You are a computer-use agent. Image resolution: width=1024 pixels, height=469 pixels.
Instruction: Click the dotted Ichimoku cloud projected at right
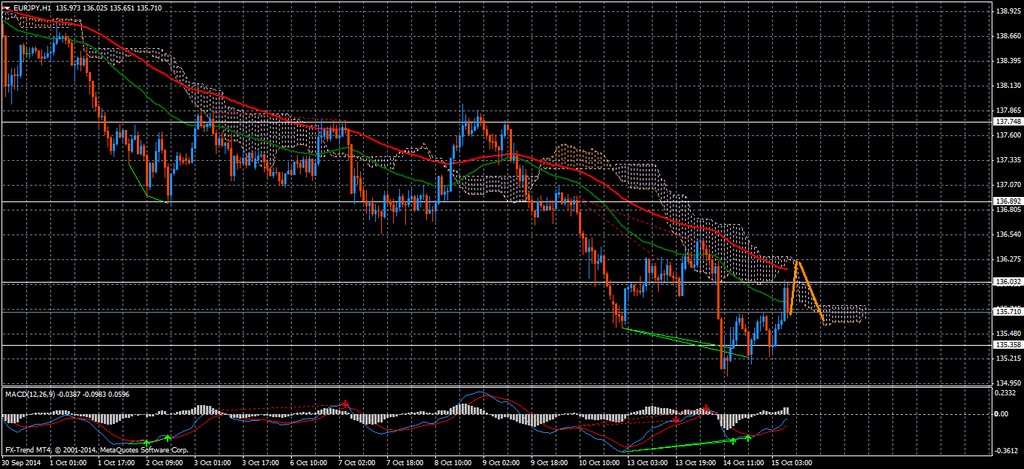[x=845, y=314]
